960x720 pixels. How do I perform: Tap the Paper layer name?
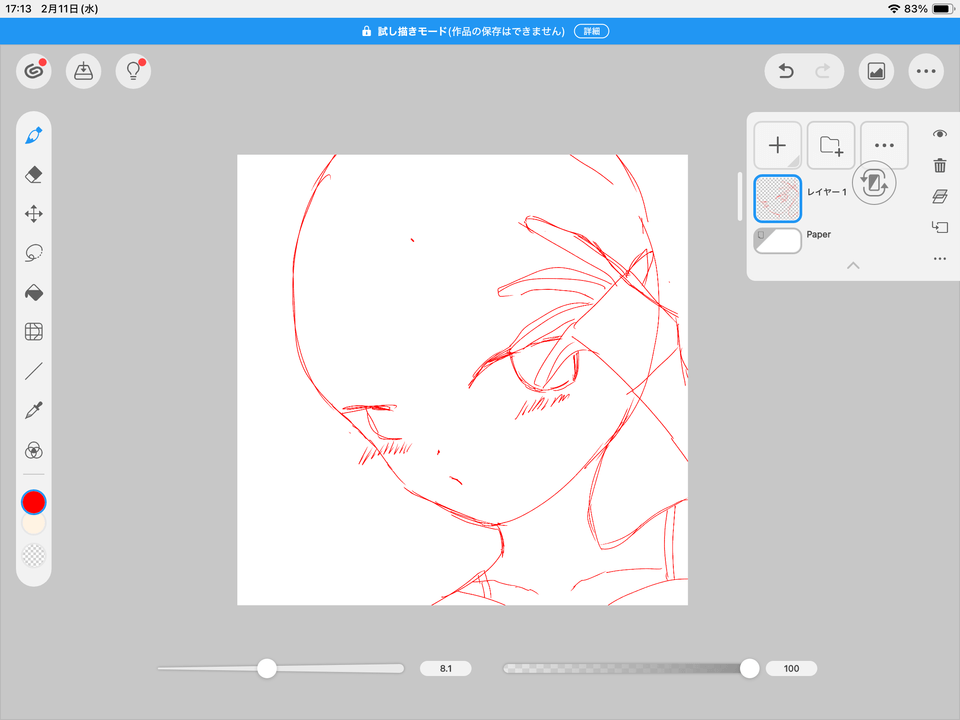[819, 234]
